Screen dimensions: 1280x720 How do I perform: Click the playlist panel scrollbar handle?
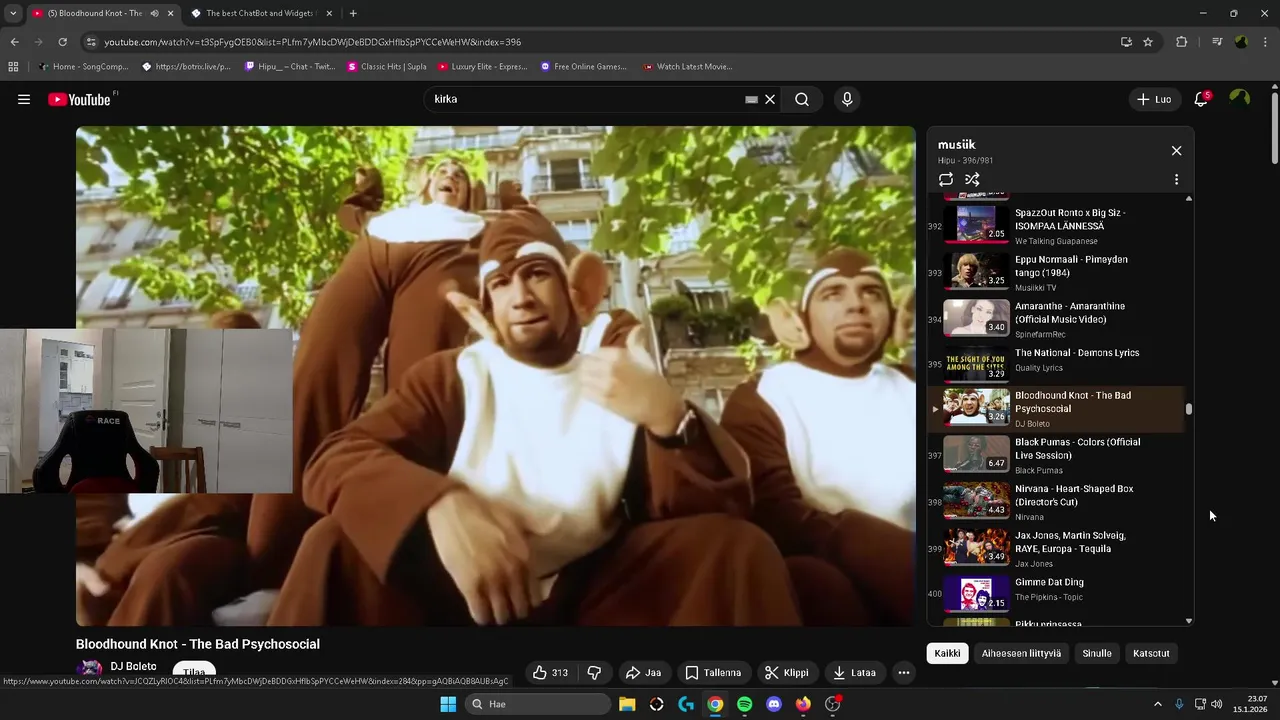tap(1189, 409)
